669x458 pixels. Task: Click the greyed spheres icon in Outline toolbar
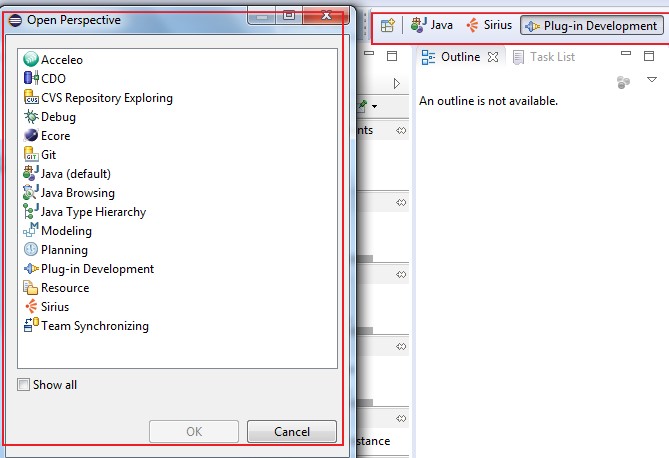click(623, 82)
